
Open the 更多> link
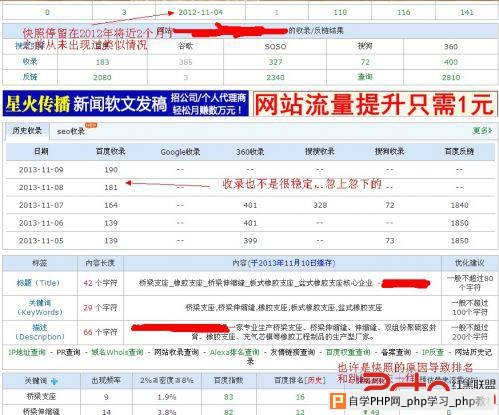pos(482,130)
